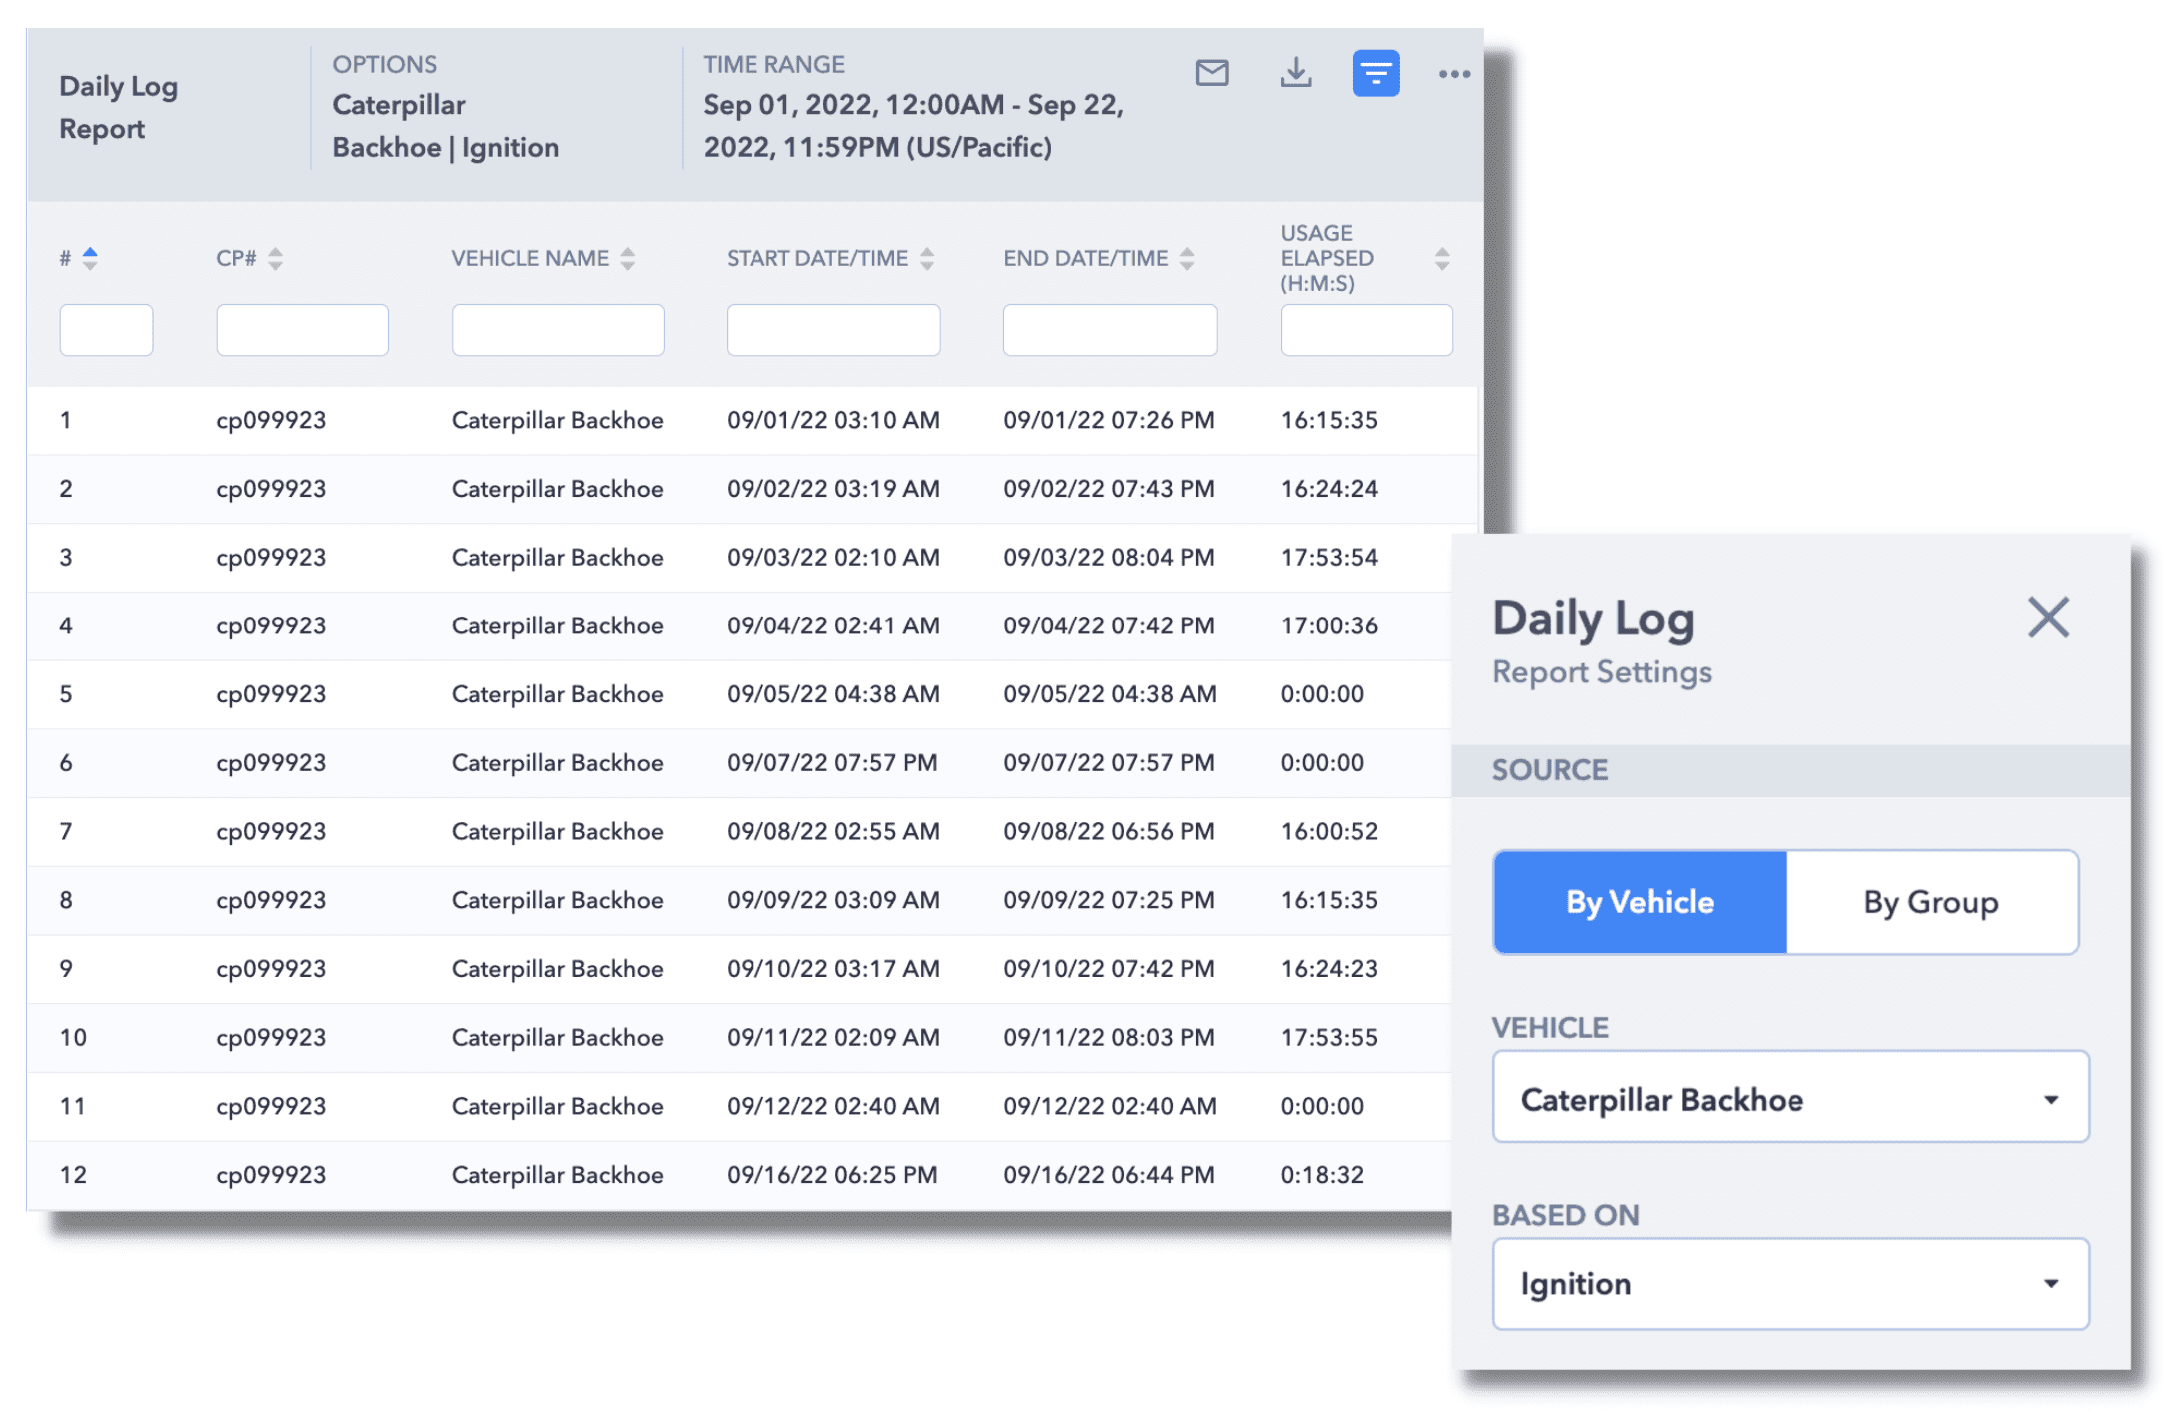Viewport: 2174px width, 1417px height.
Task: Switch source to By Group
Action: 1932,902
